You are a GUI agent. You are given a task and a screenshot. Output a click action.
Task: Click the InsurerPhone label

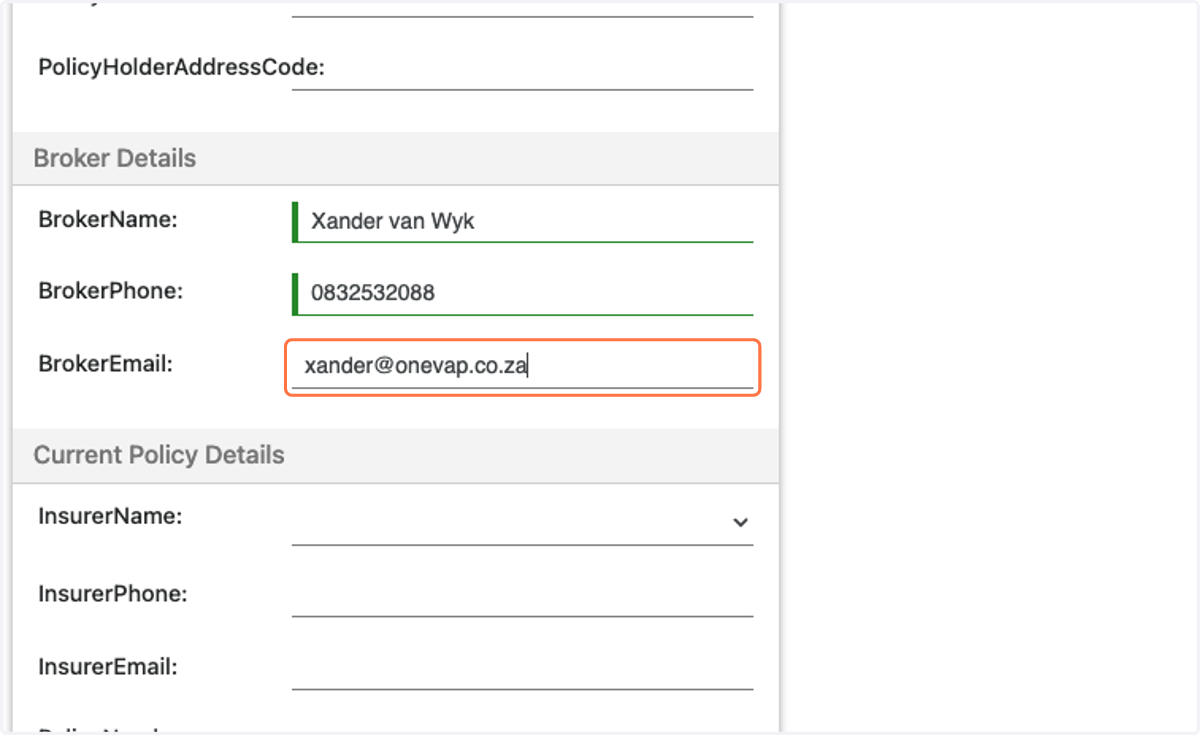[113, 594]
